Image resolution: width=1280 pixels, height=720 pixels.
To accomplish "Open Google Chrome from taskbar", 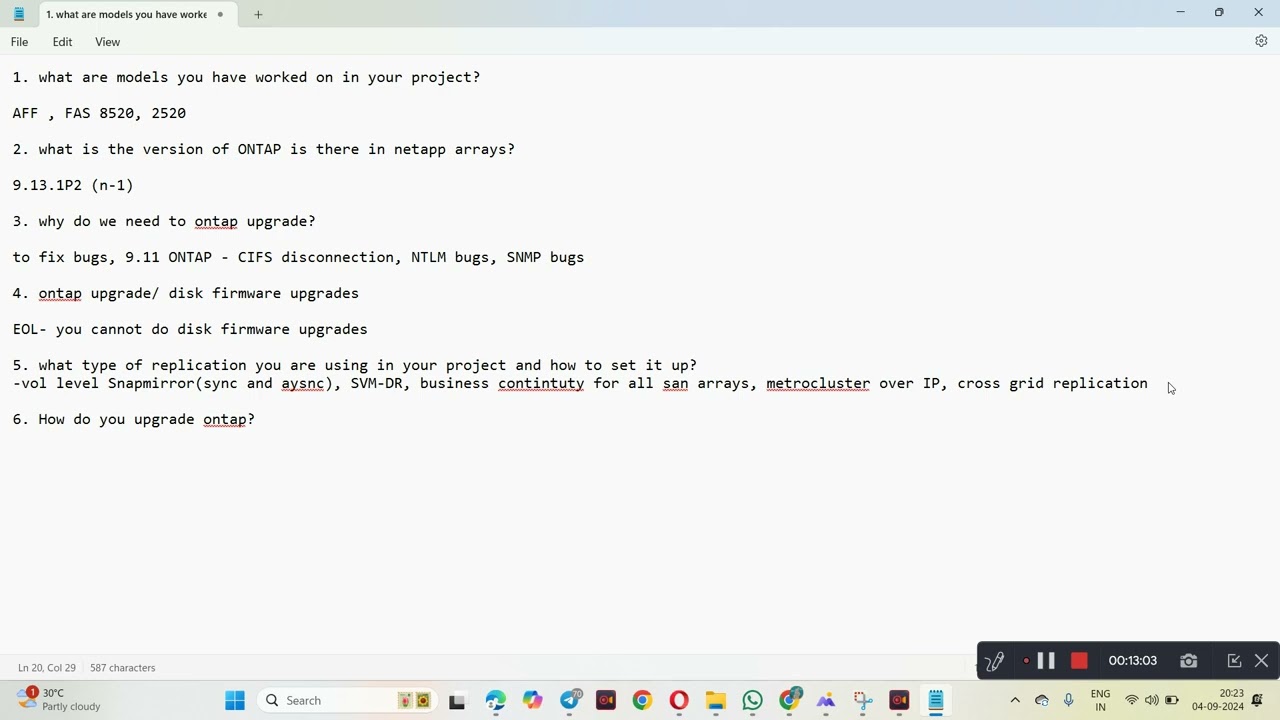I will click(642, 700).
